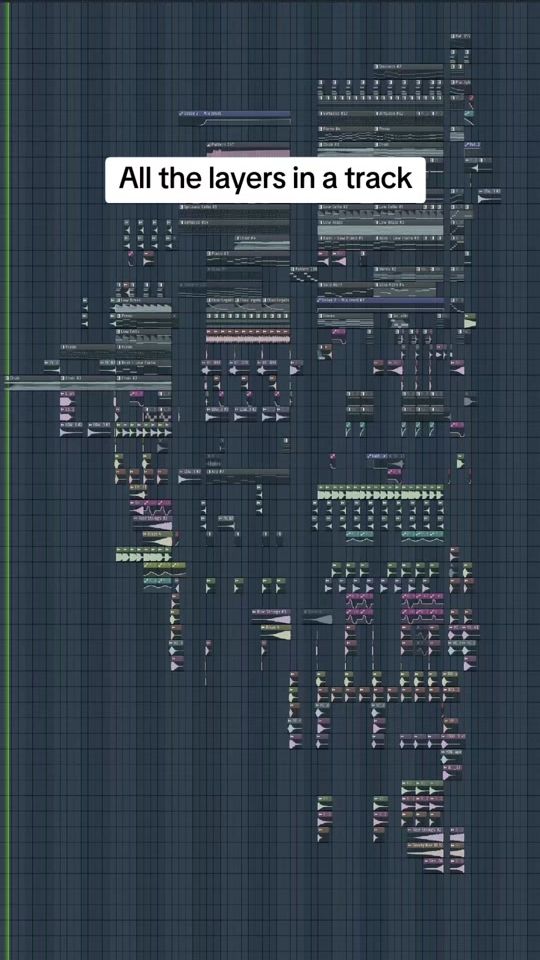Select the pink audio clip above the caption

(249, 152)
